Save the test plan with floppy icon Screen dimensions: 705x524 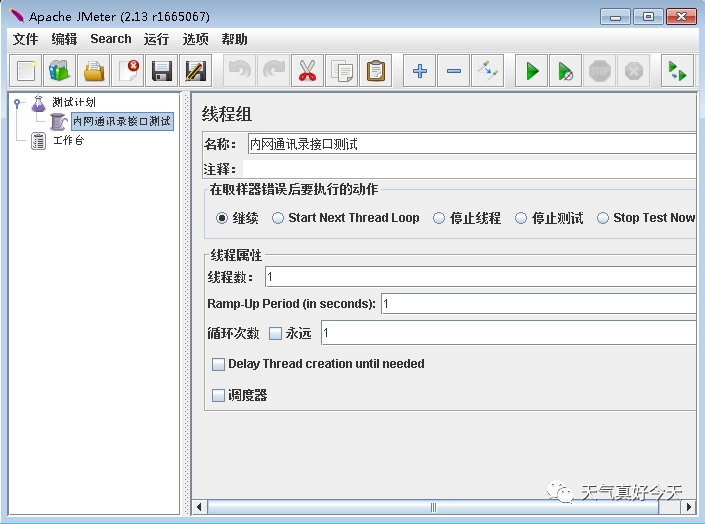coord(162,71)
